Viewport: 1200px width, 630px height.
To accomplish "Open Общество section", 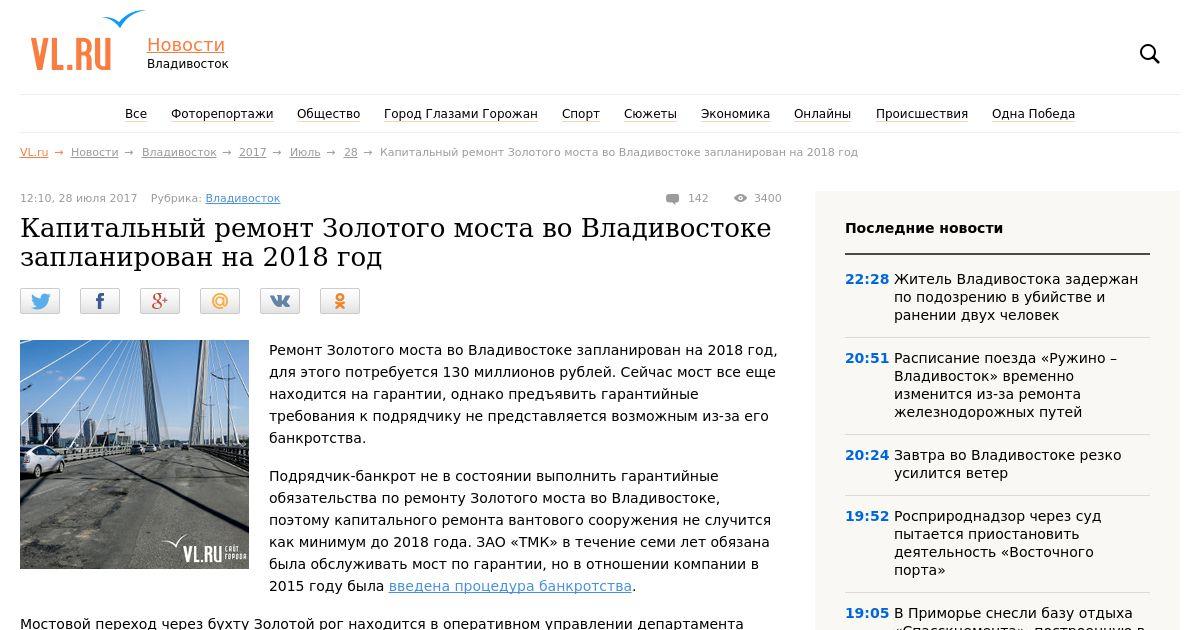I will (x=328, y=114).
